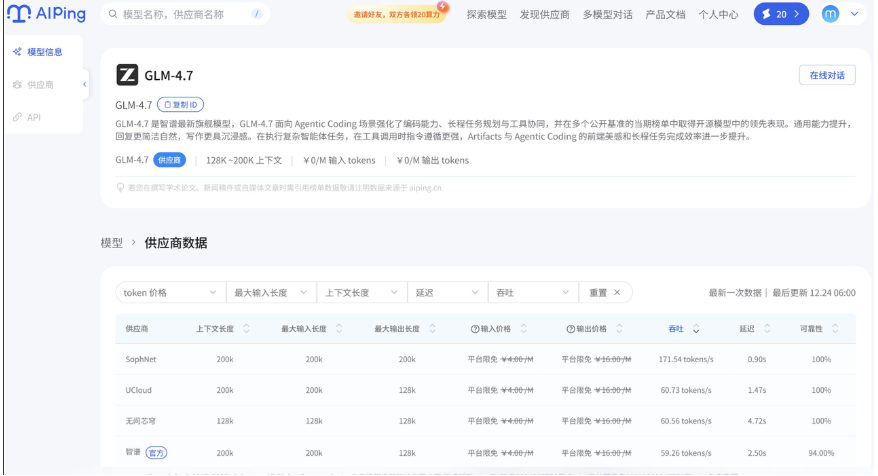This screenshot has height=476, width=878.
Task: Open the account menu chevron beside avatar
Action: click(x=853, y=14)
